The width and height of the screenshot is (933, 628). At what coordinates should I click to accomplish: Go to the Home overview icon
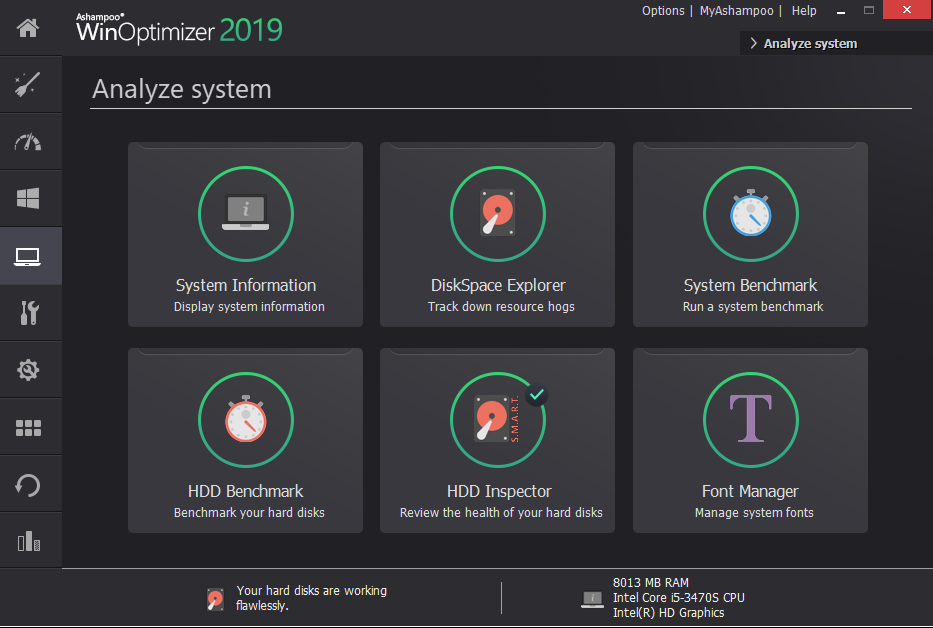(28, 27)
